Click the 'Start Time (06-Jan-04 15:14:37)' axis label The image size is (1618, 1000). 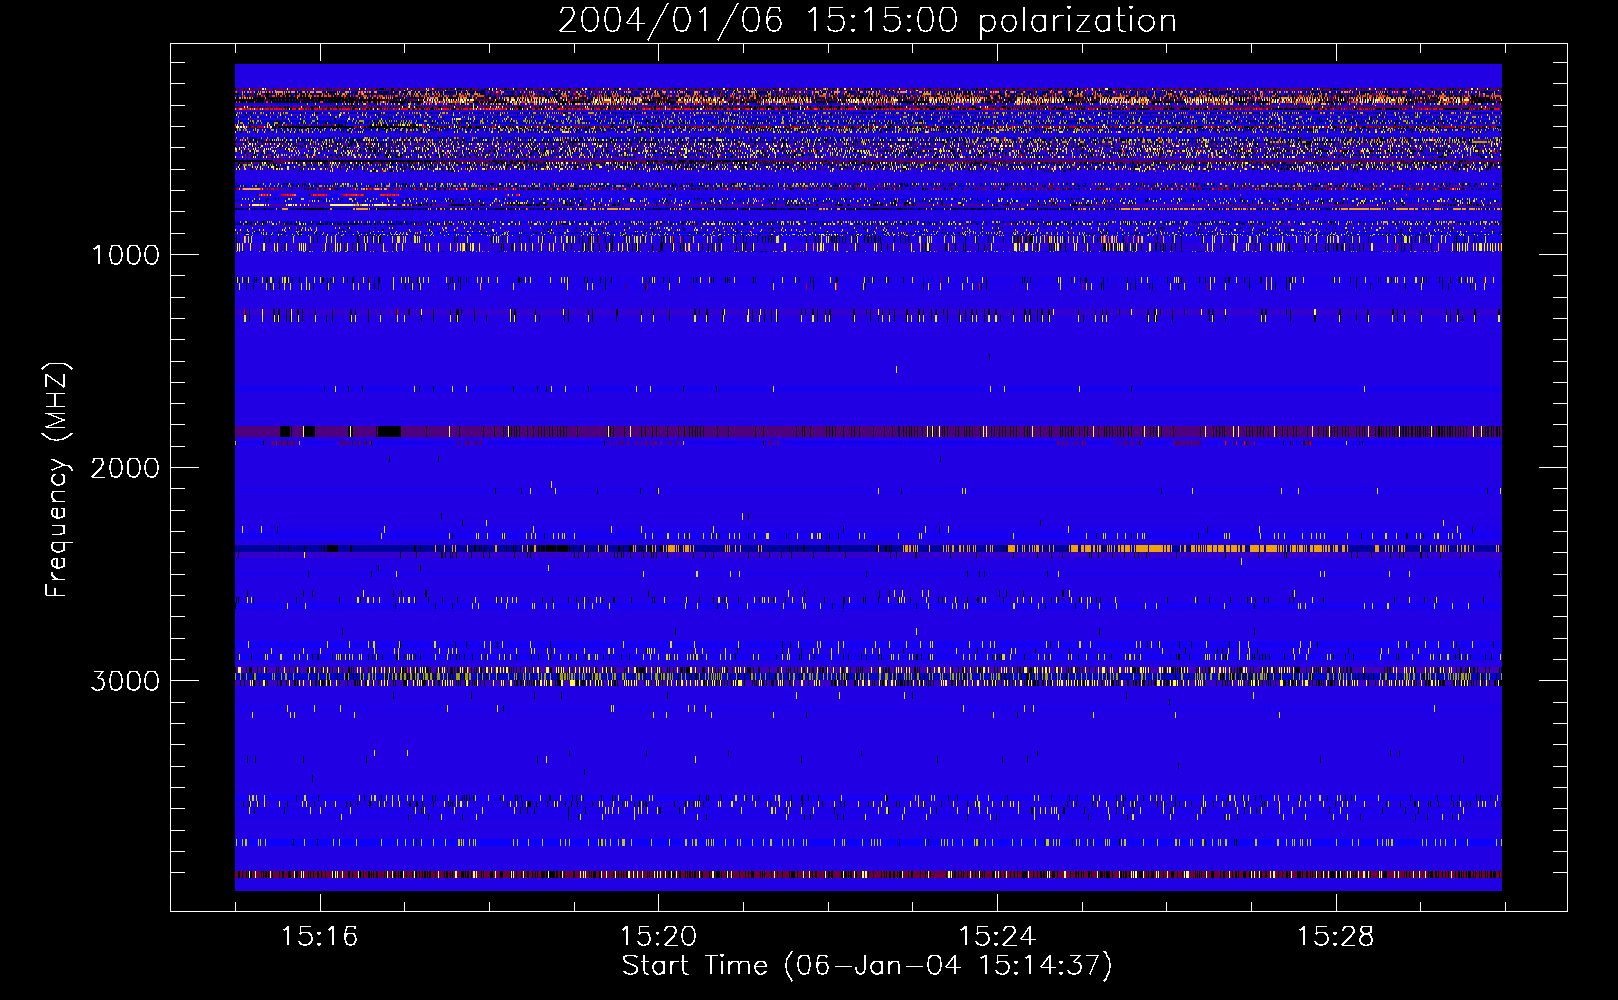click(x=867, y=965)
